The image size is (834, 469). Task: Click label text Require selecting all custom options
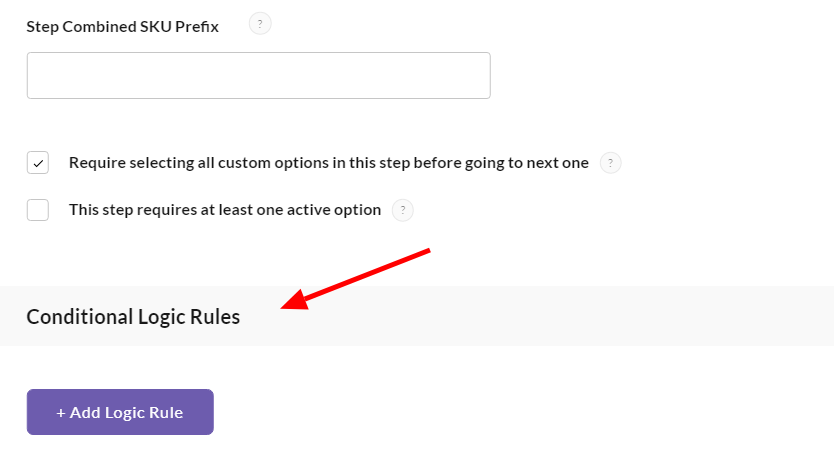tap(328, 163)
